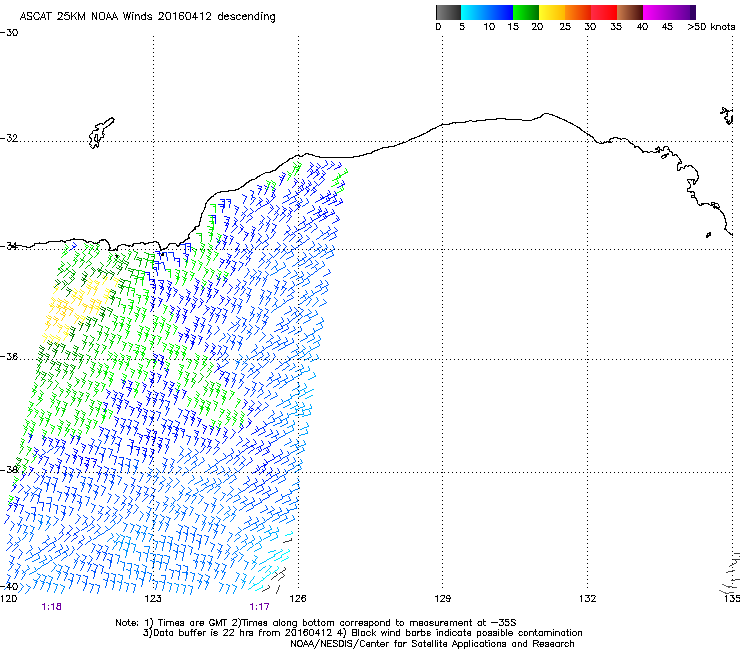Click the longitude label "126"
The width and height of the screenshot is (740, 650).
[298, 599]
